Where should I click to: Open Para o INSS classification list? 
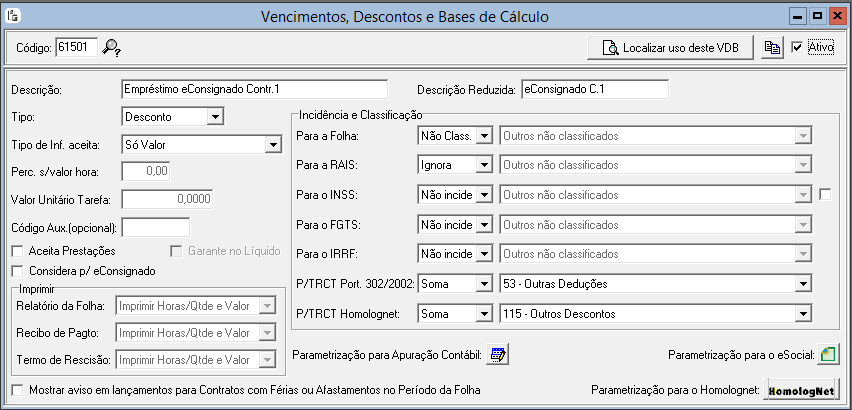pos(803,194)
